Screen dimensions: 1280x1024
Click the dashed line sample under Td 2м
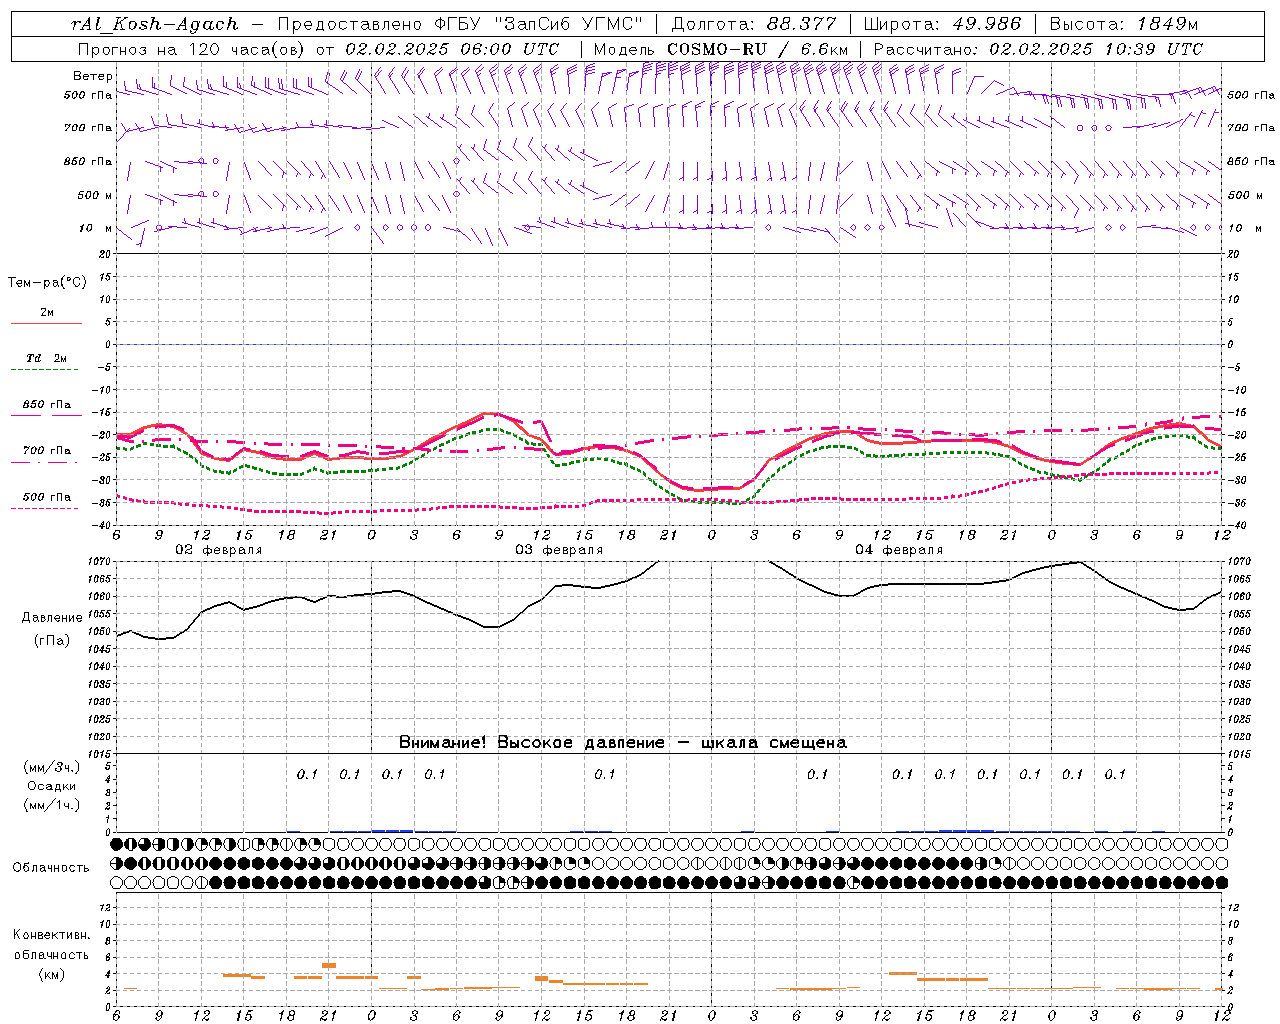coord(46,370)
